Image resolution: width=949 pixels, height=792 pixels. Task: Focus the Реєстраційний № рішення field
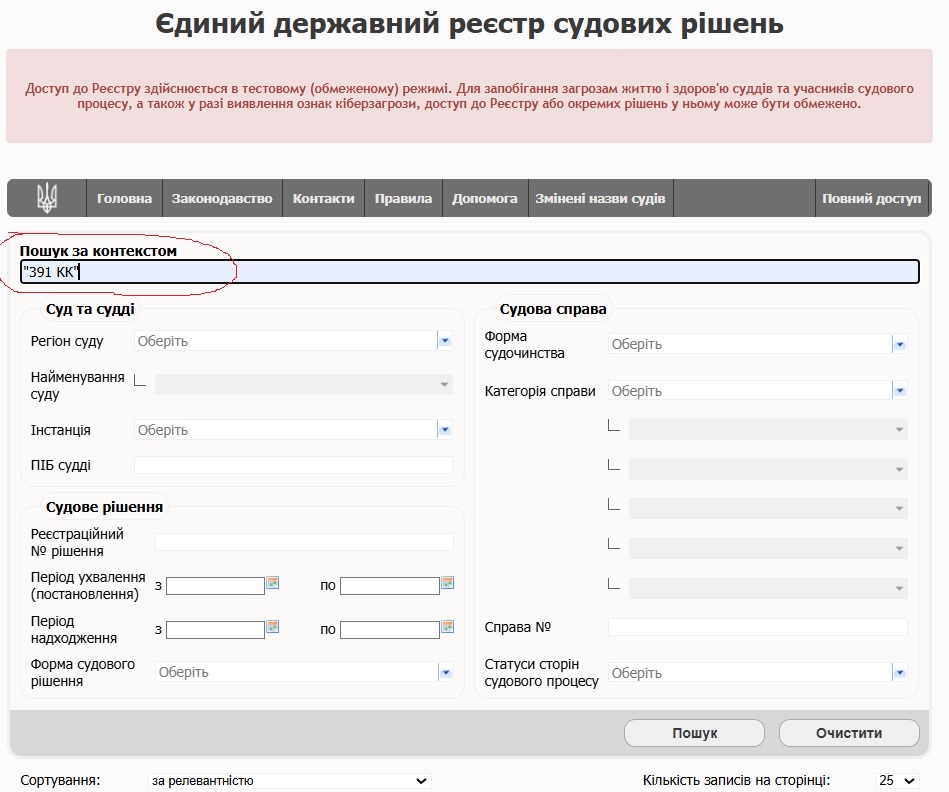304,542
